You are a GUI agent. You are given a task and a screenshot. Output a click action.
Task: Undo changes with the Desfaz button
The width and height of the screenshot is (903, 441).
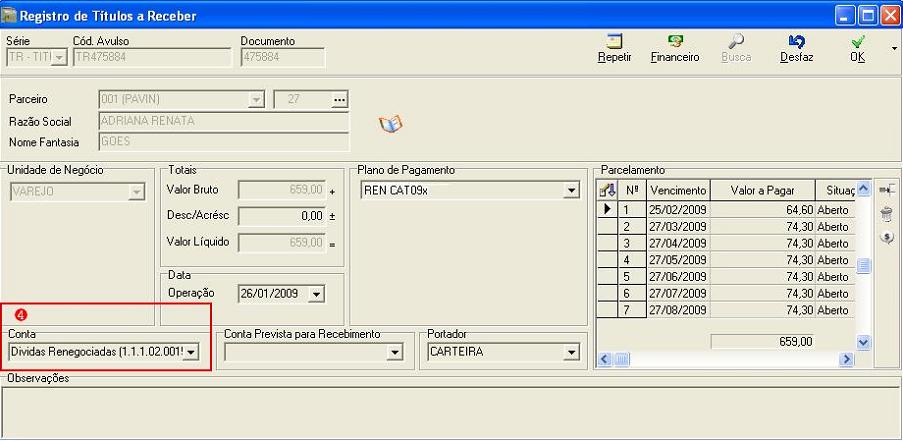click(796, 48)
